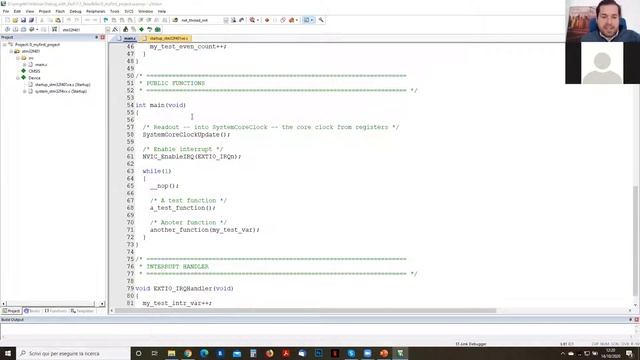Click the Build target toolbar icon
Viewport: 640px width, 360px height.
click(x=16, y=29)
